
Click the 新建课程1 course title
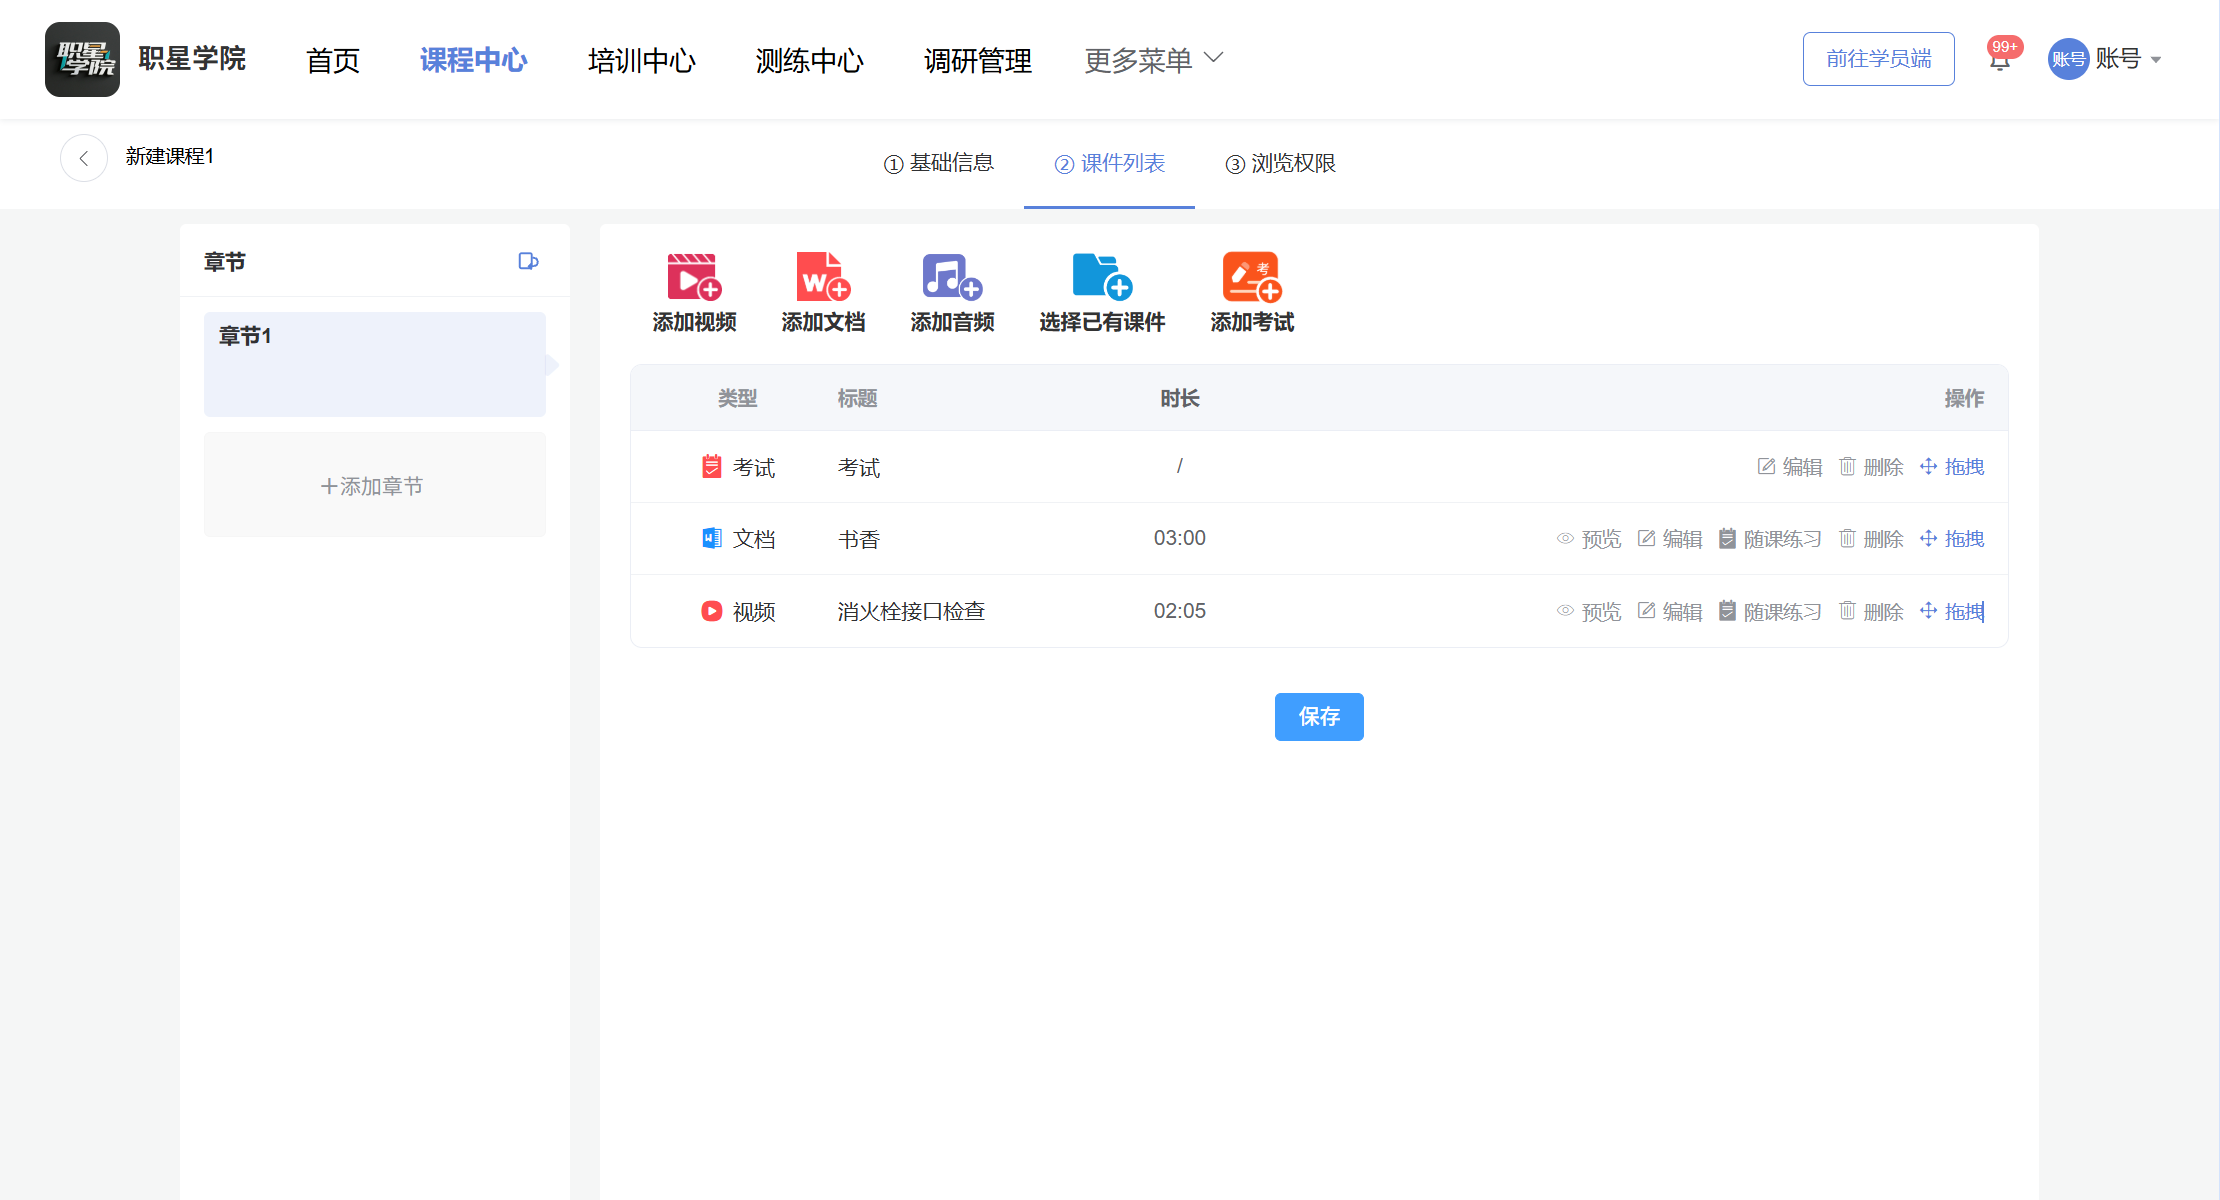(170, 156)
